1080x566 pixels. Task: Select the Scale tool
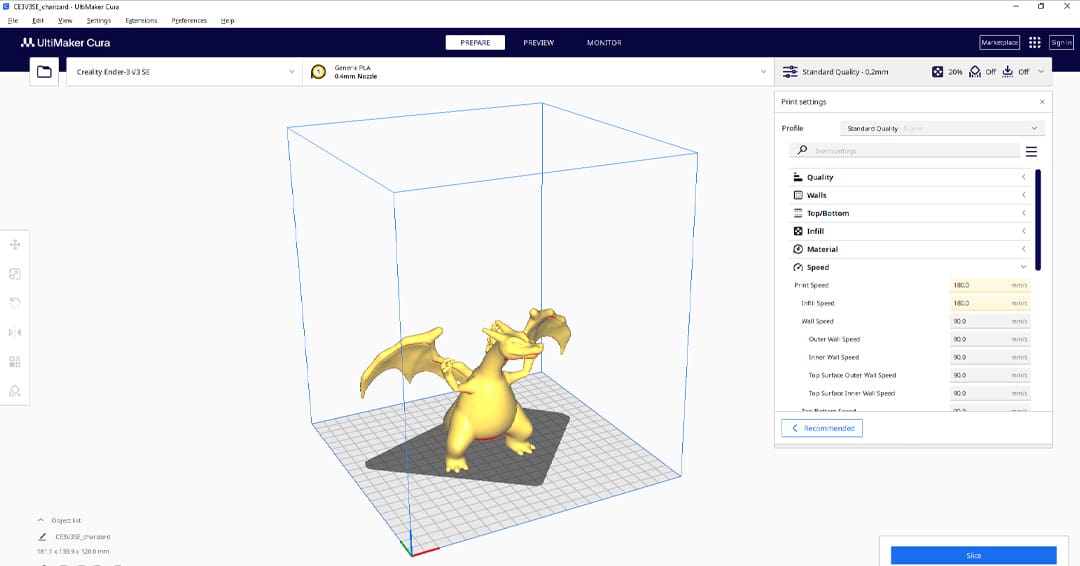click(15, 274)
